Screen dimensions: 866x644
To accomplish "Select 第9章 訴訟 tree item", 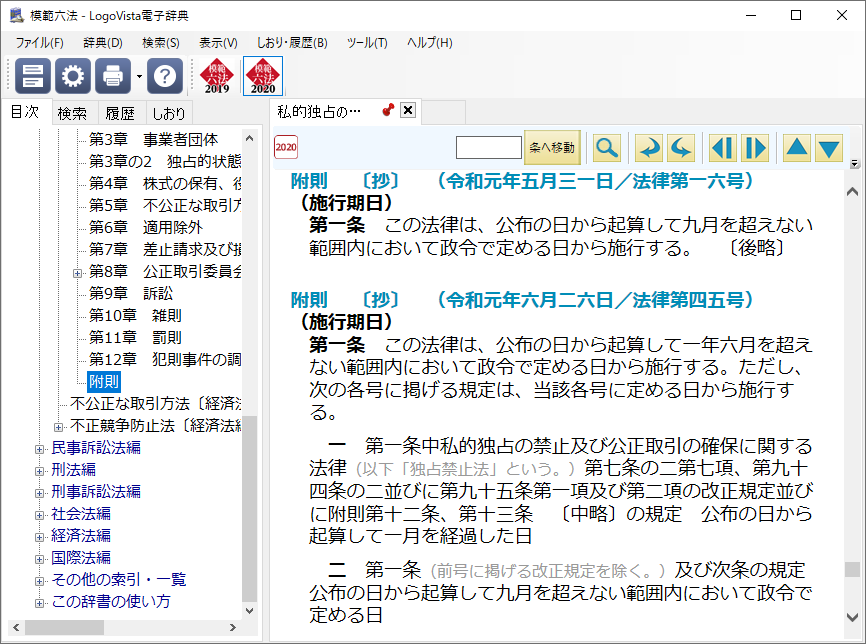I will click(131, 293).
